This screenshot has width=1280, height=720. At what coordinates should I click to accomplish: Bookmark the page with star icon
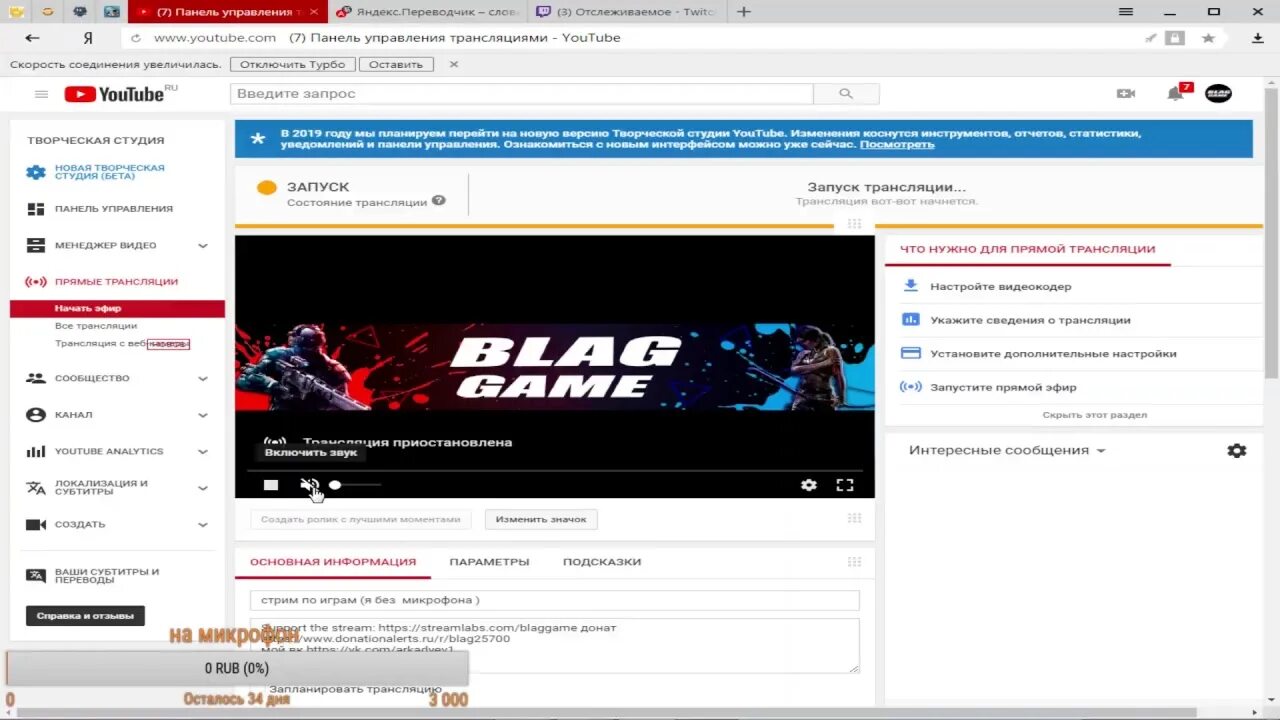(x=1208, y=38)
